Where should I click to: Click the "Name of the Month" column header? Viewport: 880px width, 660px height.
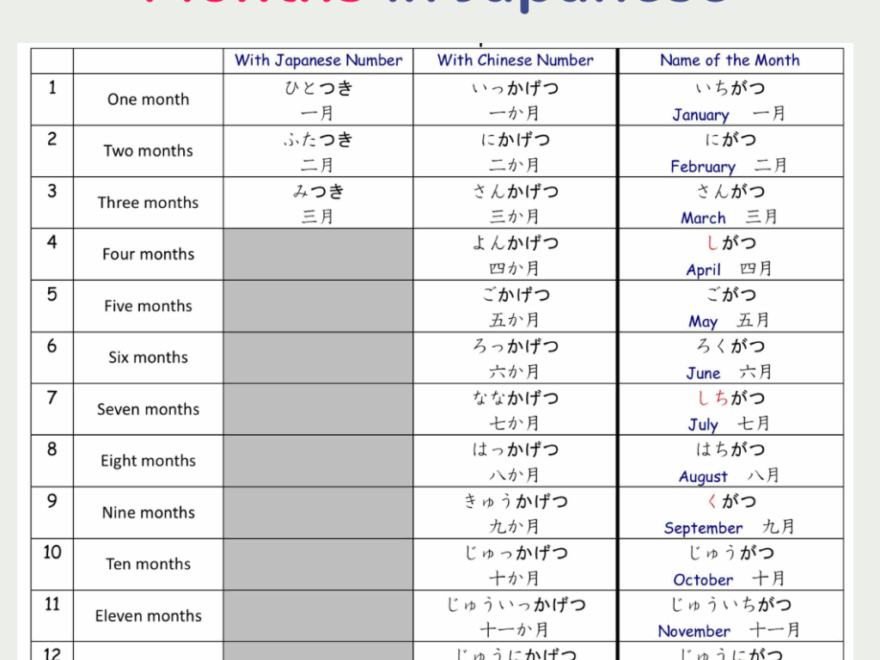click(729, 60)
